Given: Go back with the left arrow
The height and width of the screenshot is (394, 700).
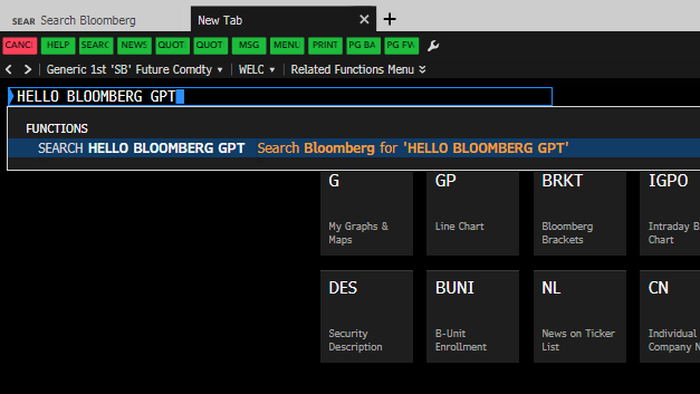Looking at the screenshot, I should click(x=9, y=70).
